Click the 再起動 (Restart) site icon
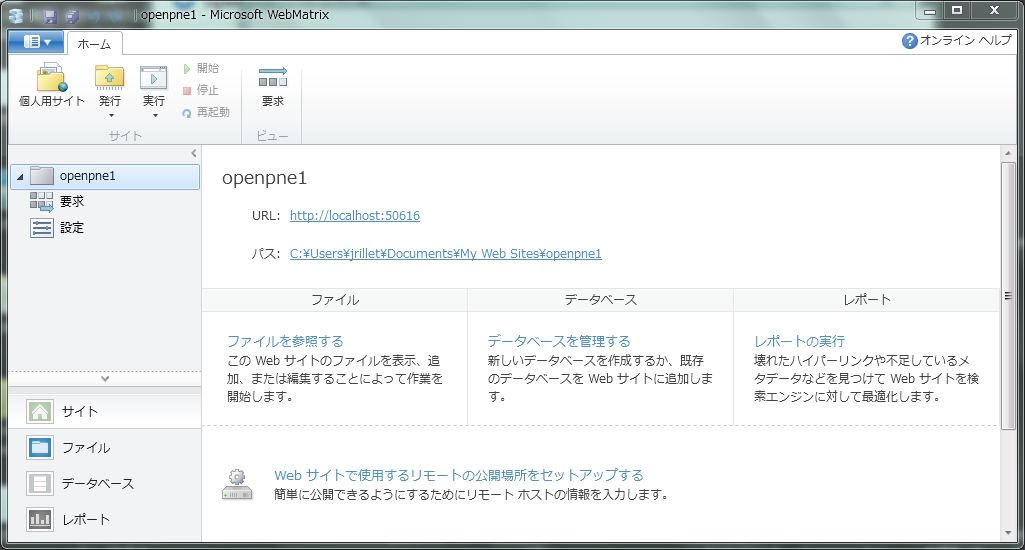Image resolution: width=1025 pixels, height=550 pixels. (x=186, y=113)
